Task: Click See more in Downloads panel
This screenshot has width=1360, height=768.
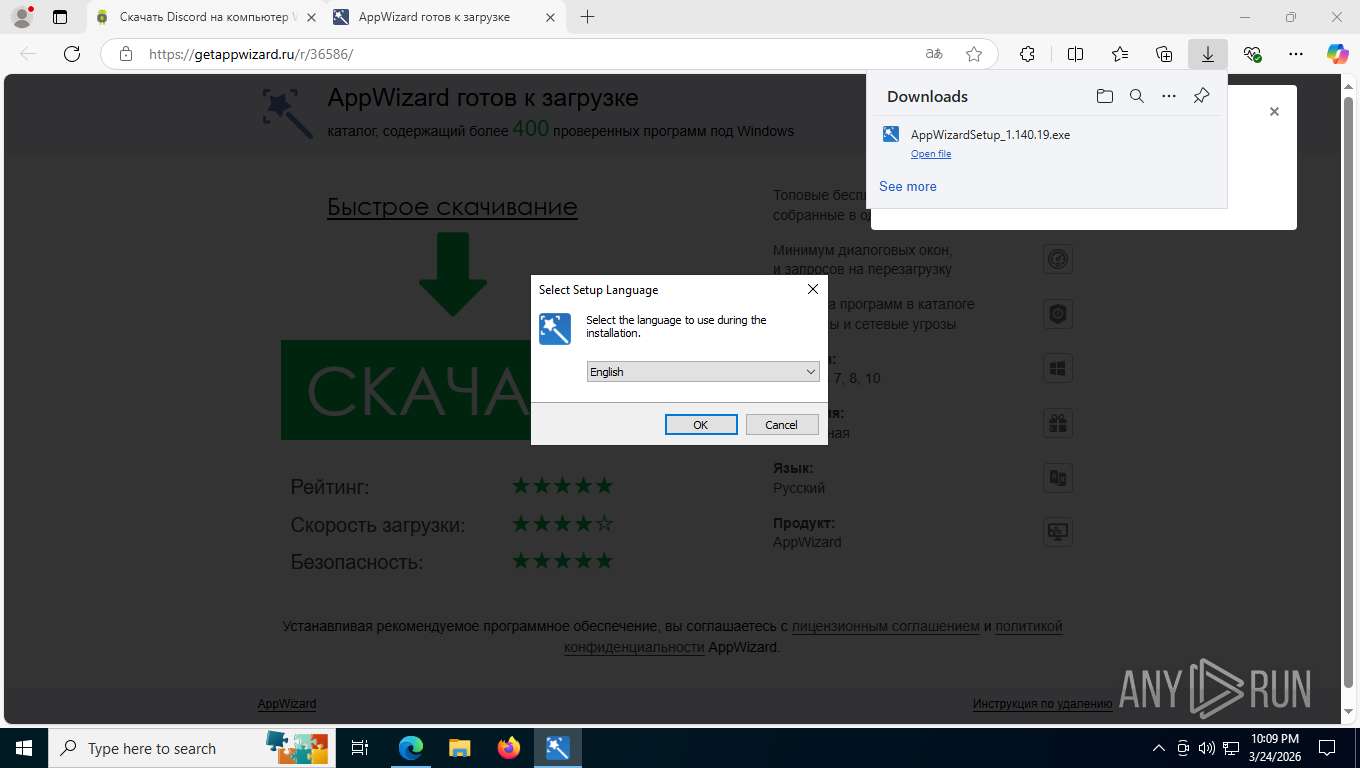Action: click(x=908, y=186)
